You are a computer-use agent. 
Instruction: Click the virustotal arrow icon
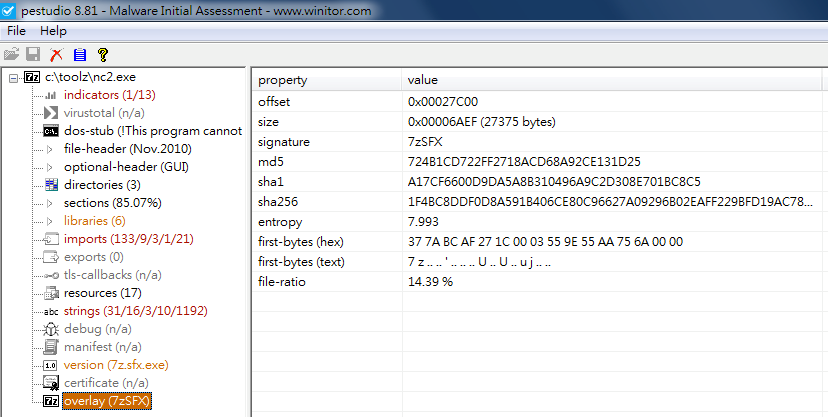click(x=51, y=113)
